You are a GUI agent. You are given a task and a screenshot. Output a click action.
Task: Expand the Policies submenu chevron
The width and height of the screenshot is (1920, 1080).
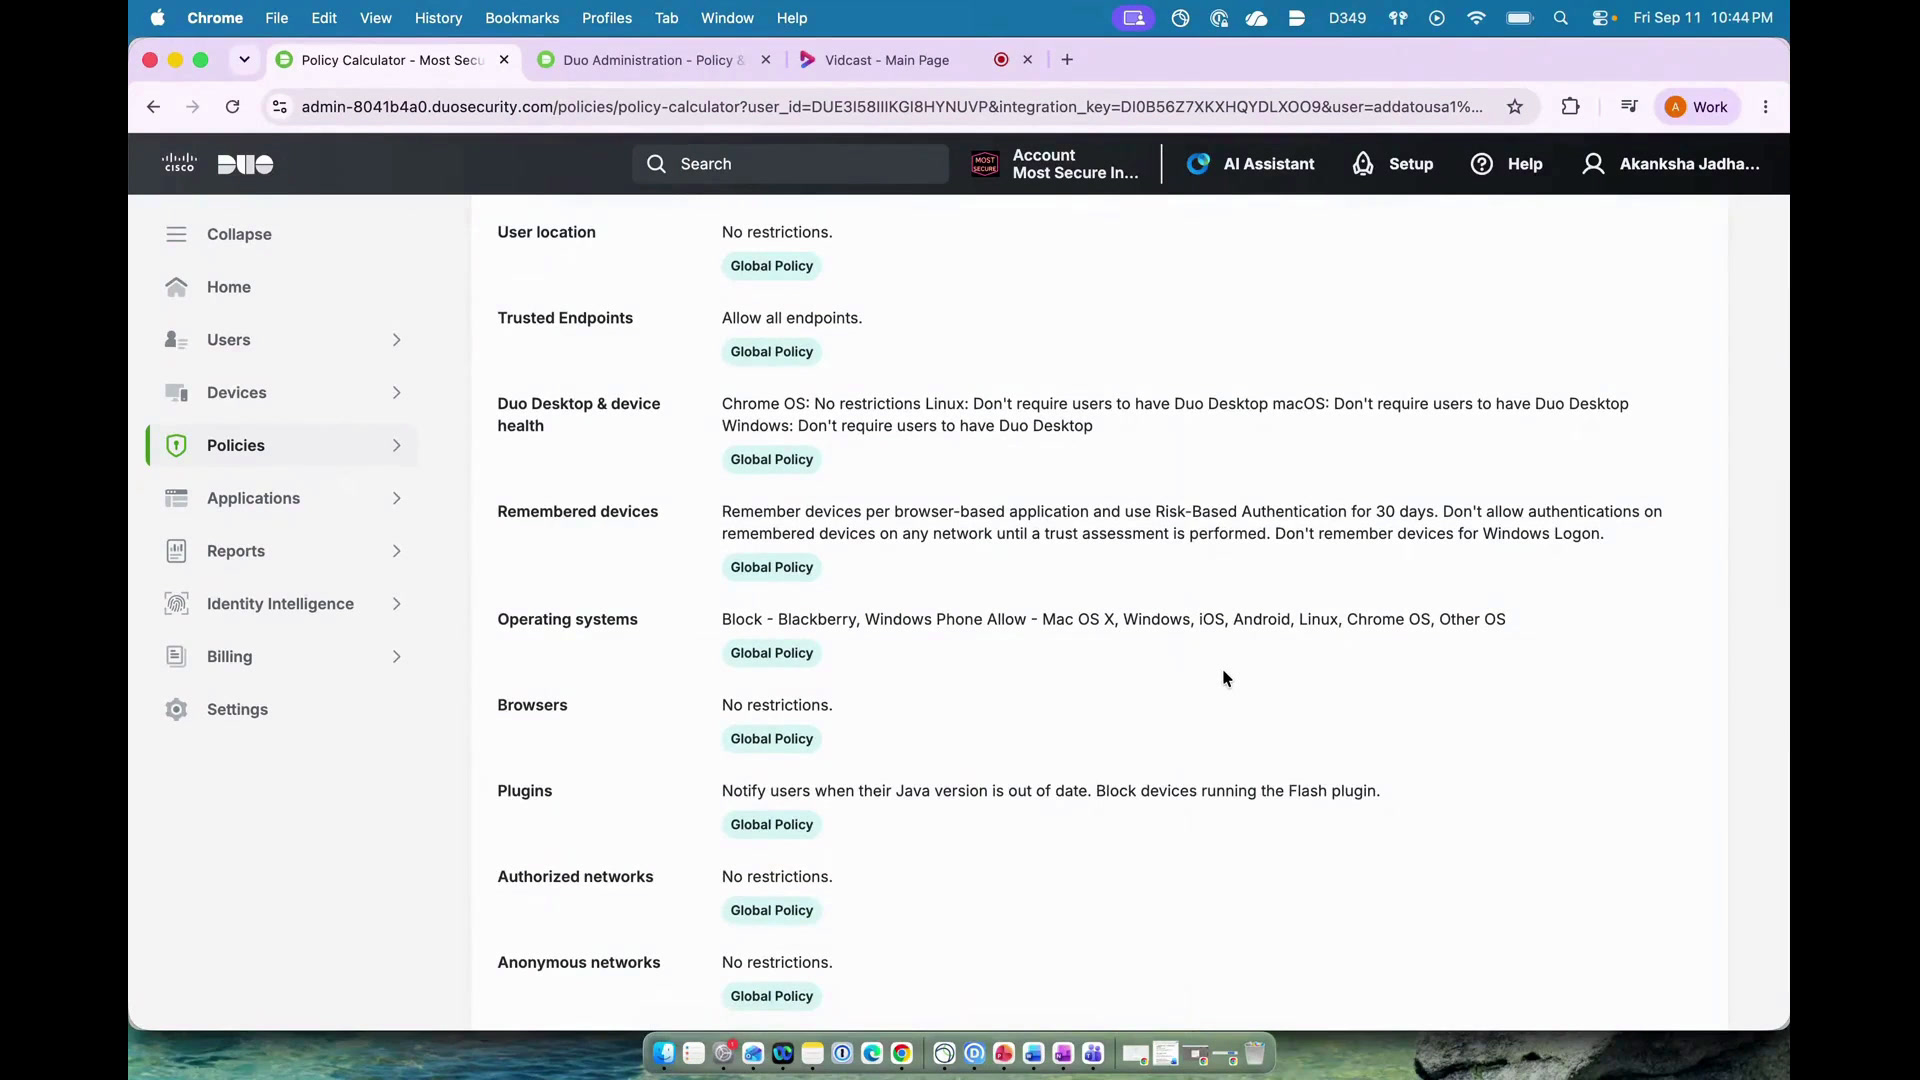point(397,446)
